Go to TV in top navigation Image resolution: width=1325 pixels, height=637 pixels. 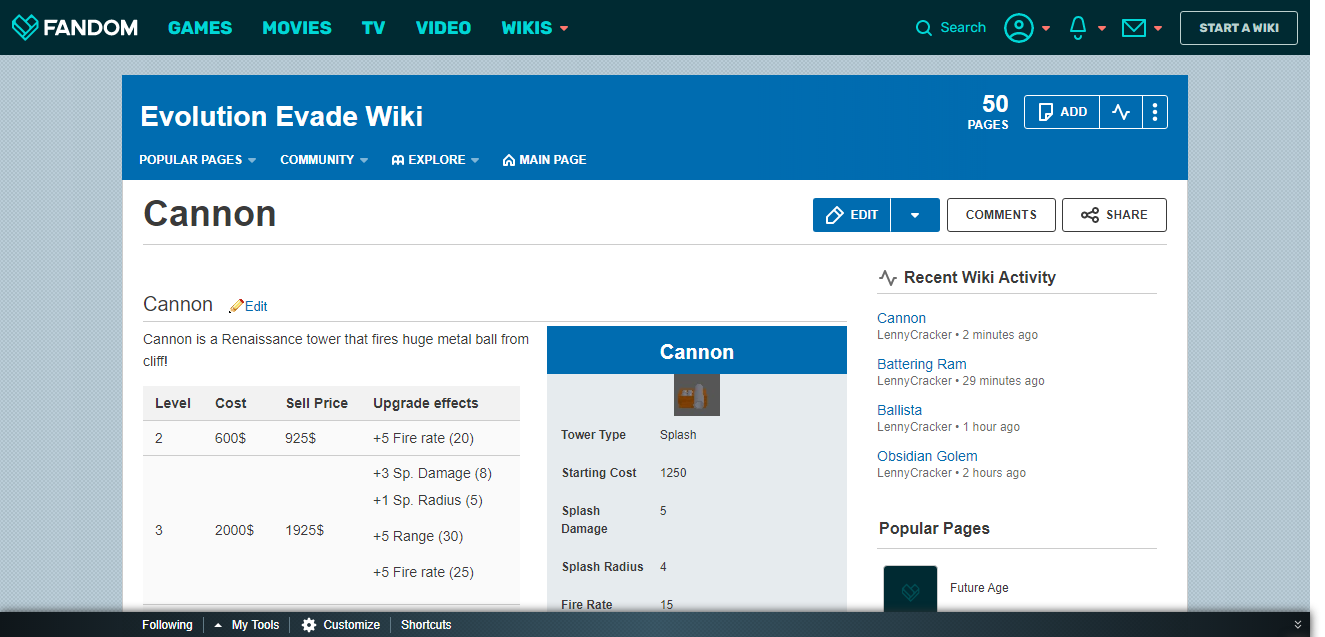(374, 28)
